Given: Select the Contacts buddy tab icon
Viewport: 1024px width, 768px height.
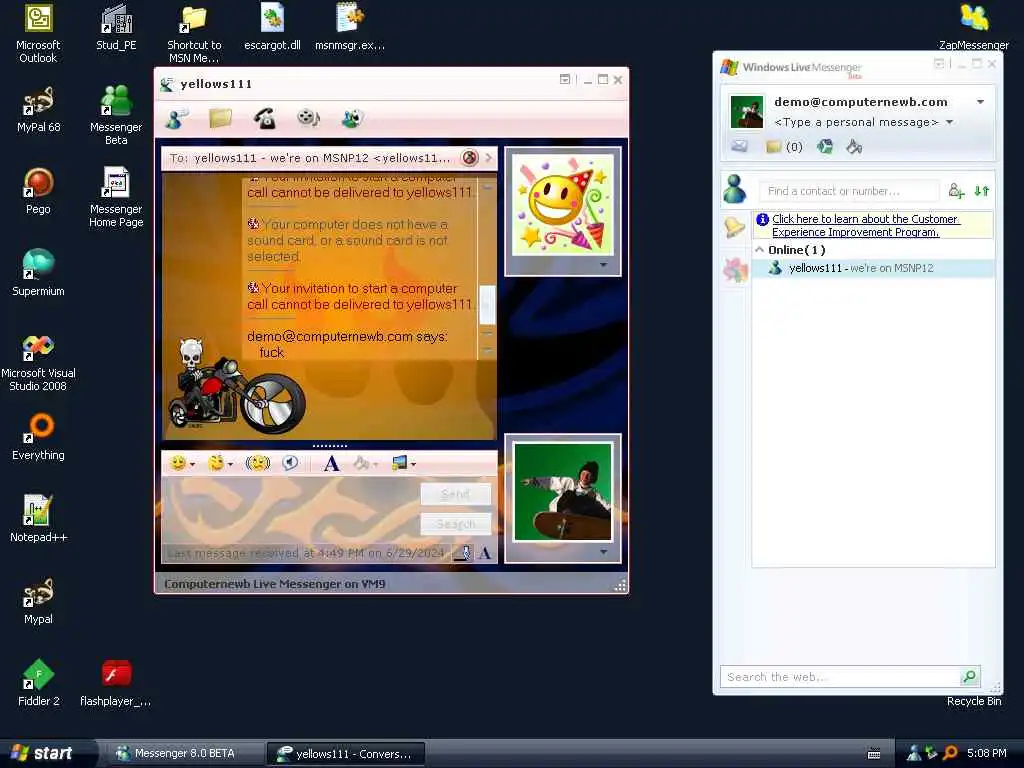Looking at the screenshot, I should tap(735, 189).
